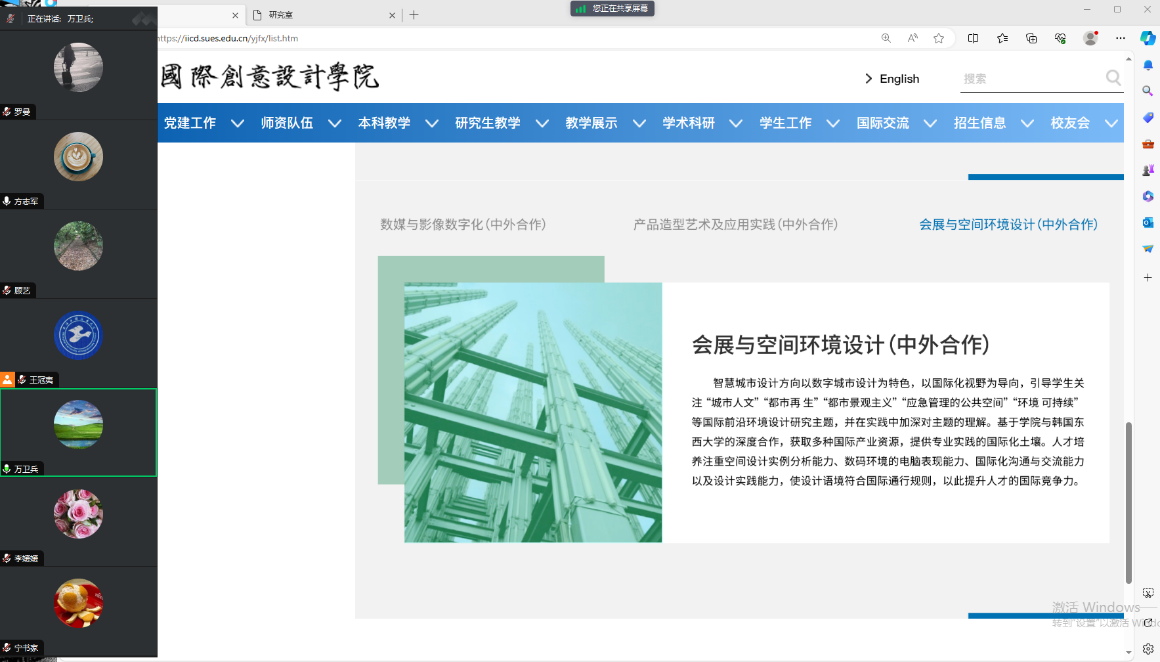This screenshot has height=662, width=1160.
Task: Click the Read aloud icon in address bar
Action: click(913, 38)
